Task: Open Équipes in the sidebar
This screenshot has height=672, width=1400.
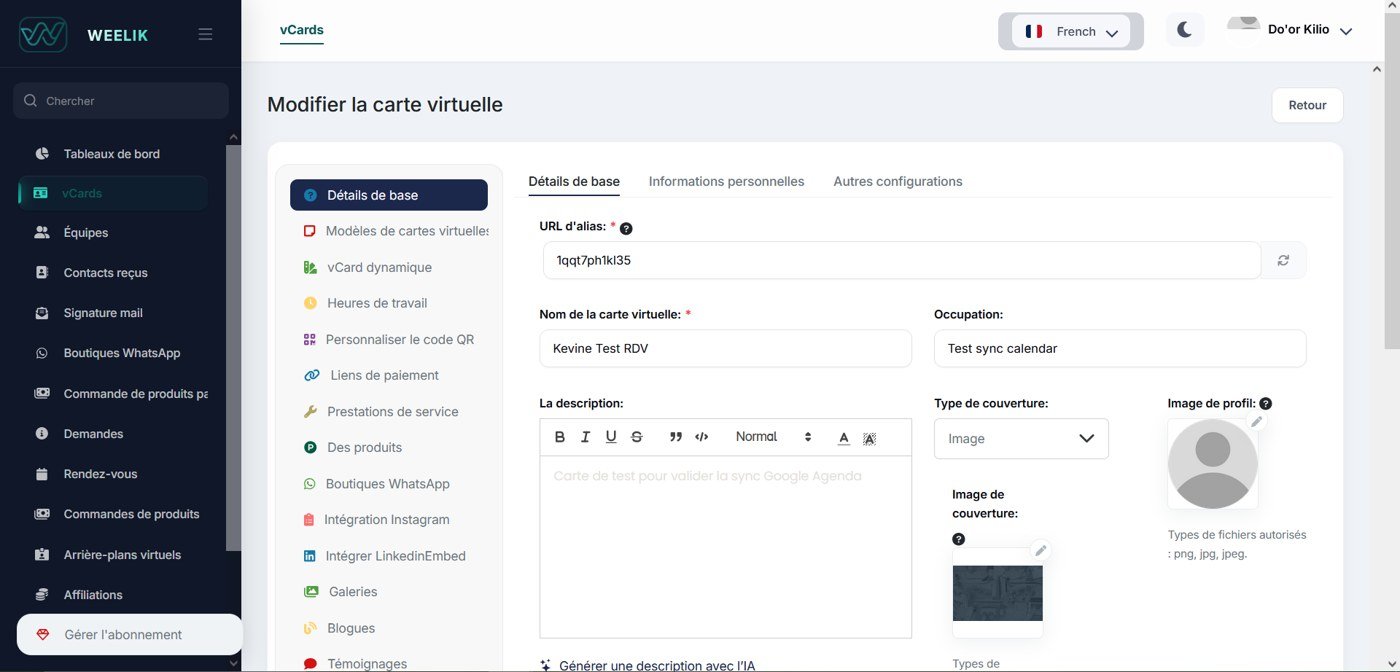Action: [85, 232]
